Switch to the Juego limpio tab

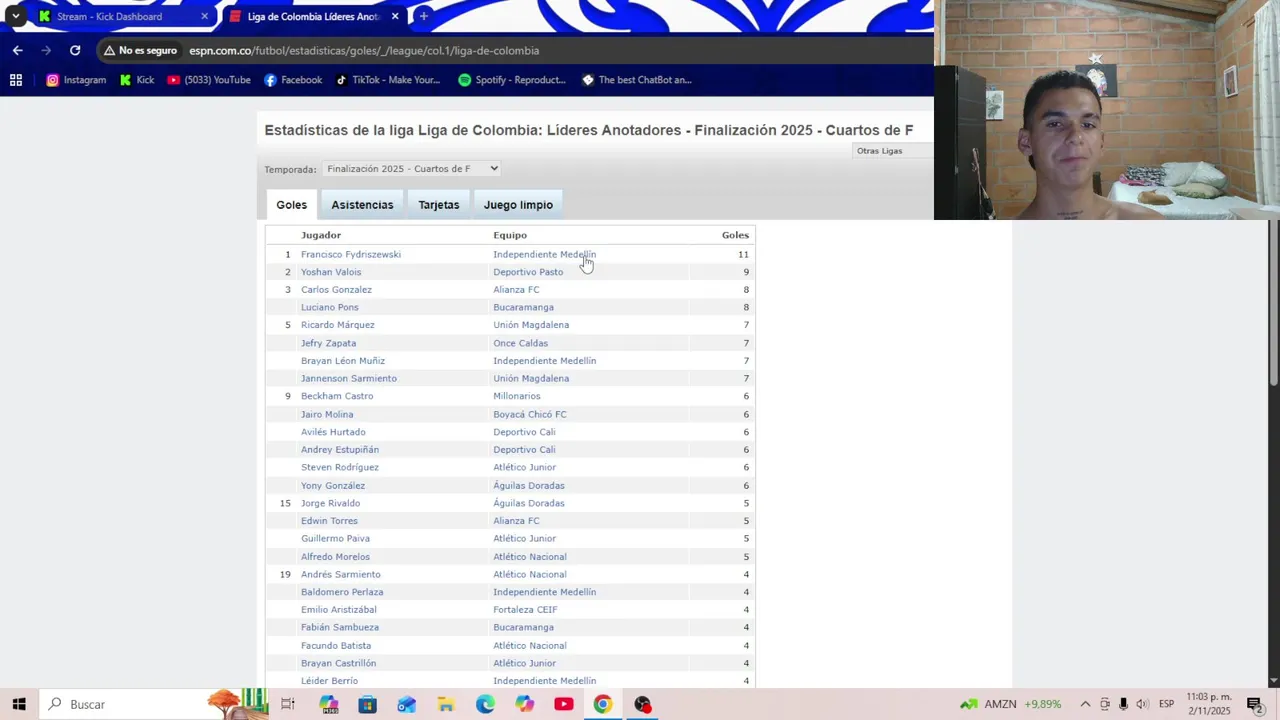coord(518,205)
